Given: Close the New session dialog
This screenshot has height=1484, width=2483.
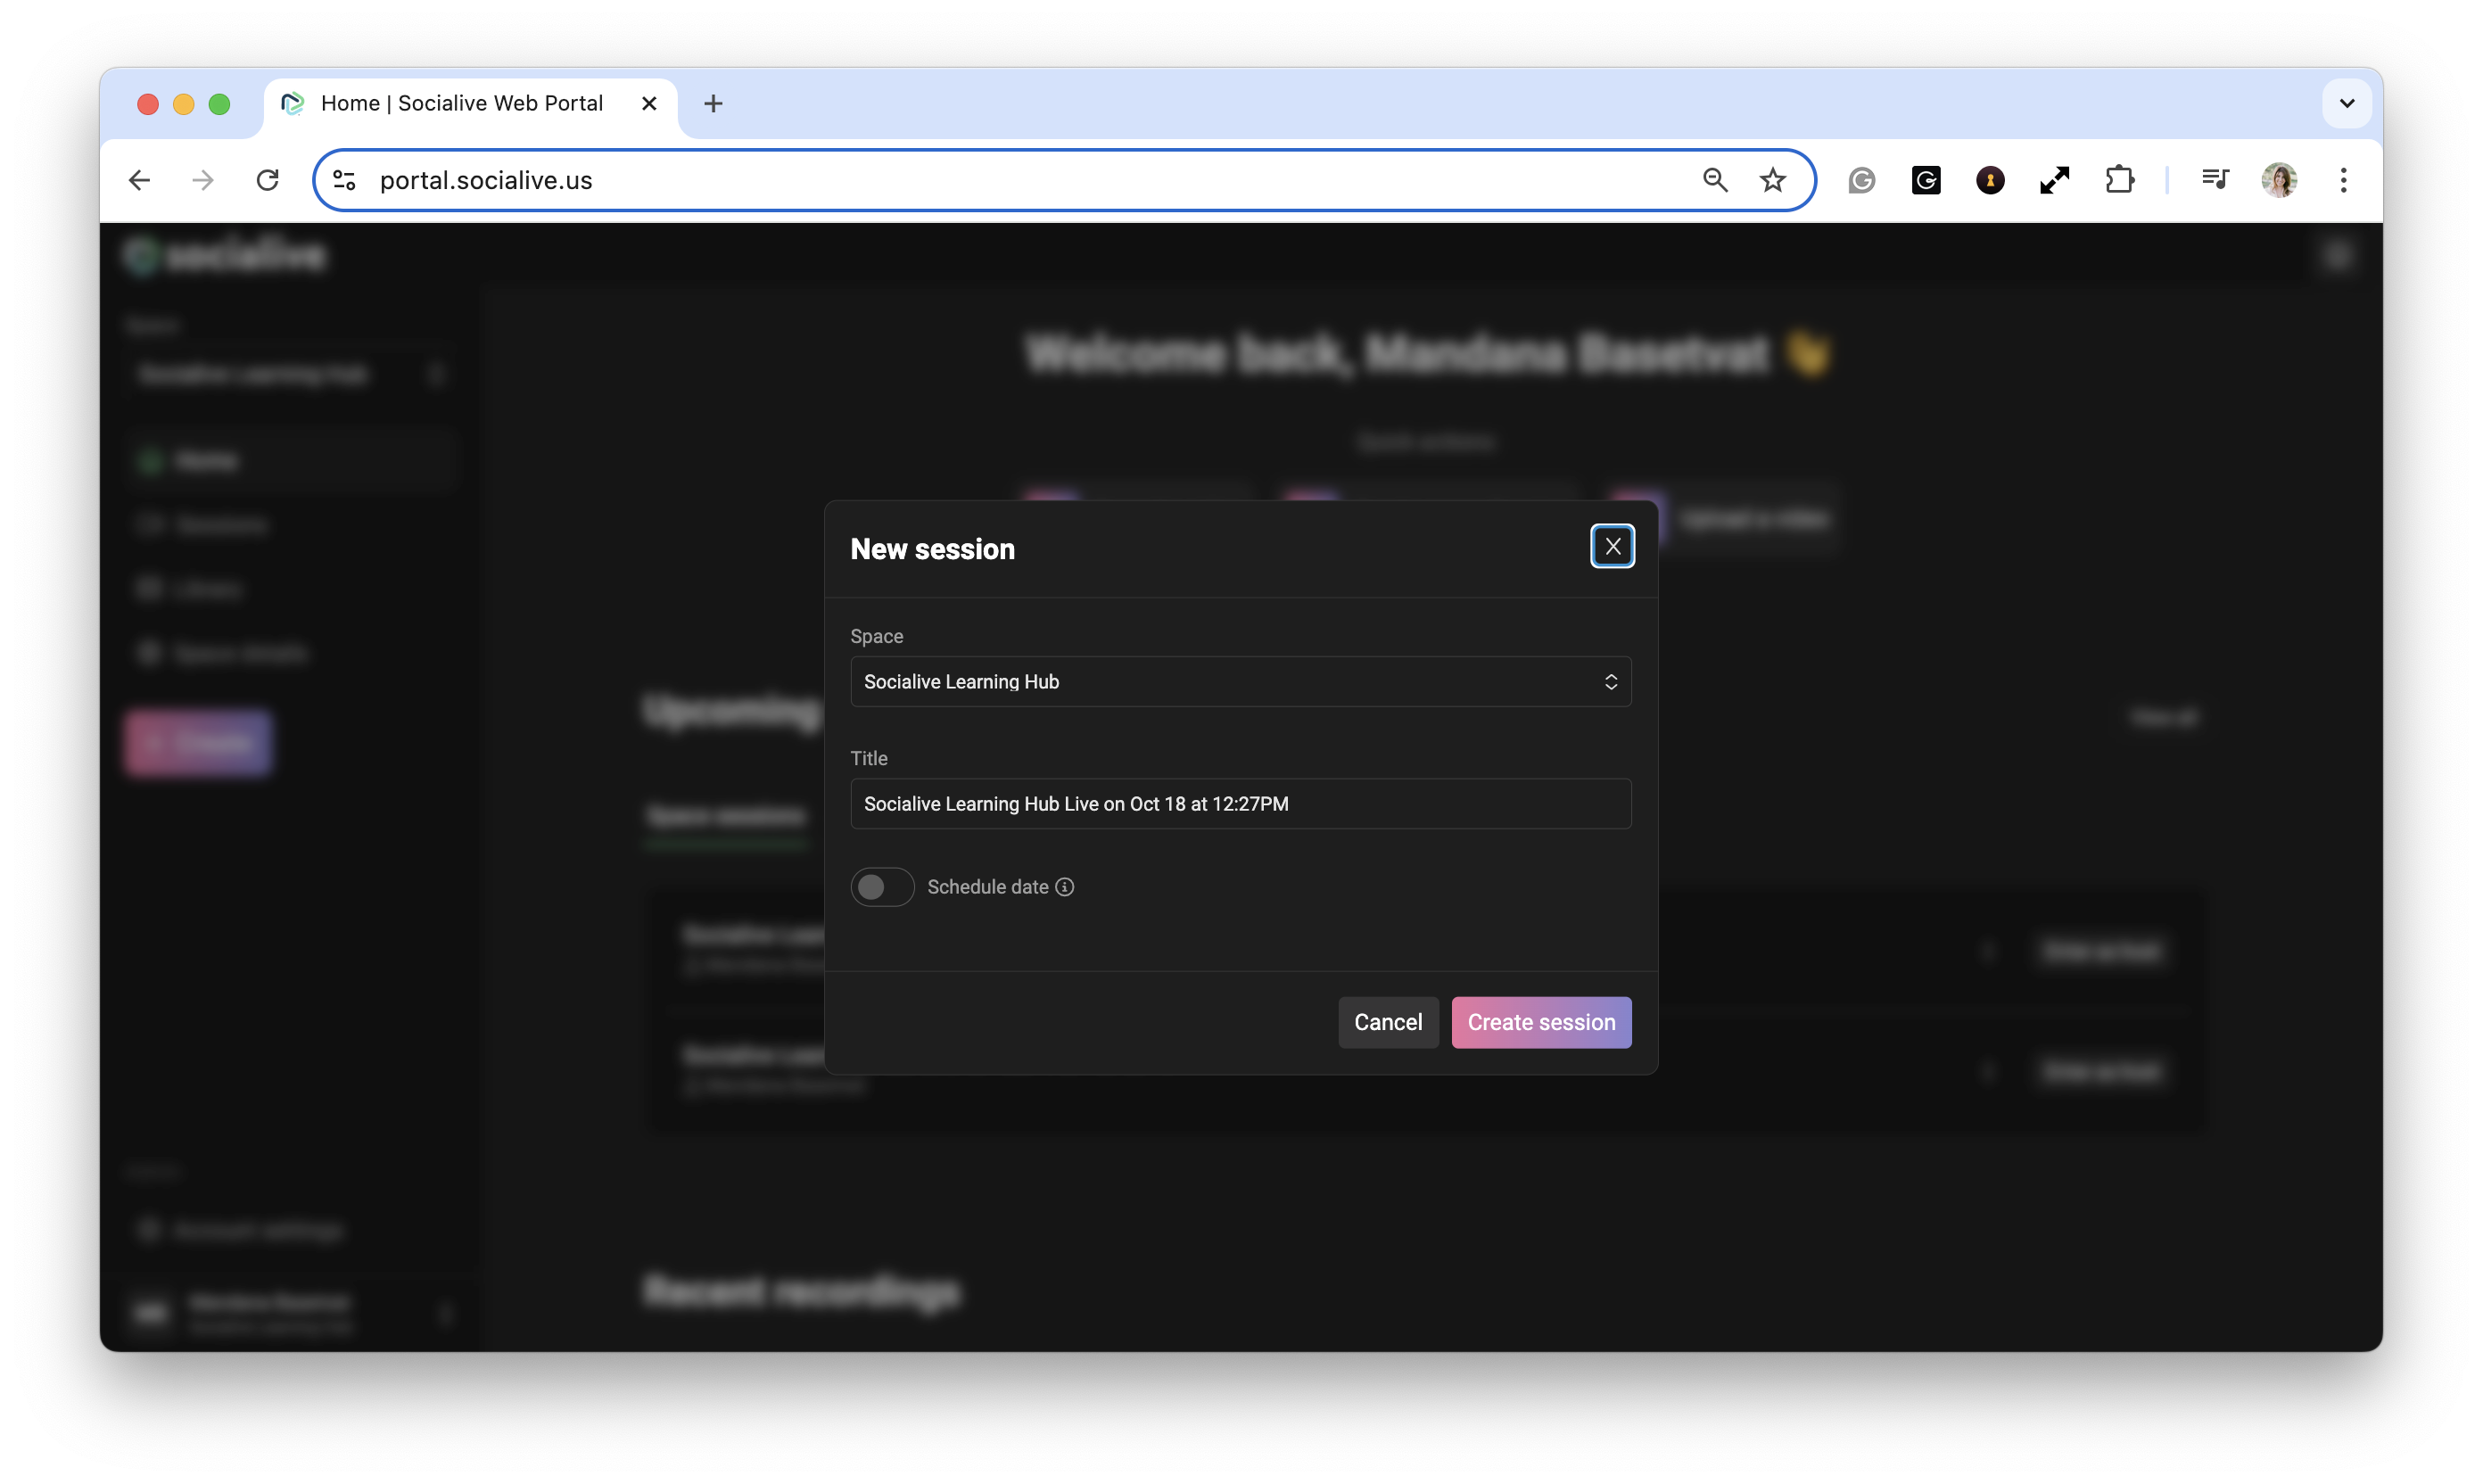Looking at the screenshot, I should point(1612,546).
